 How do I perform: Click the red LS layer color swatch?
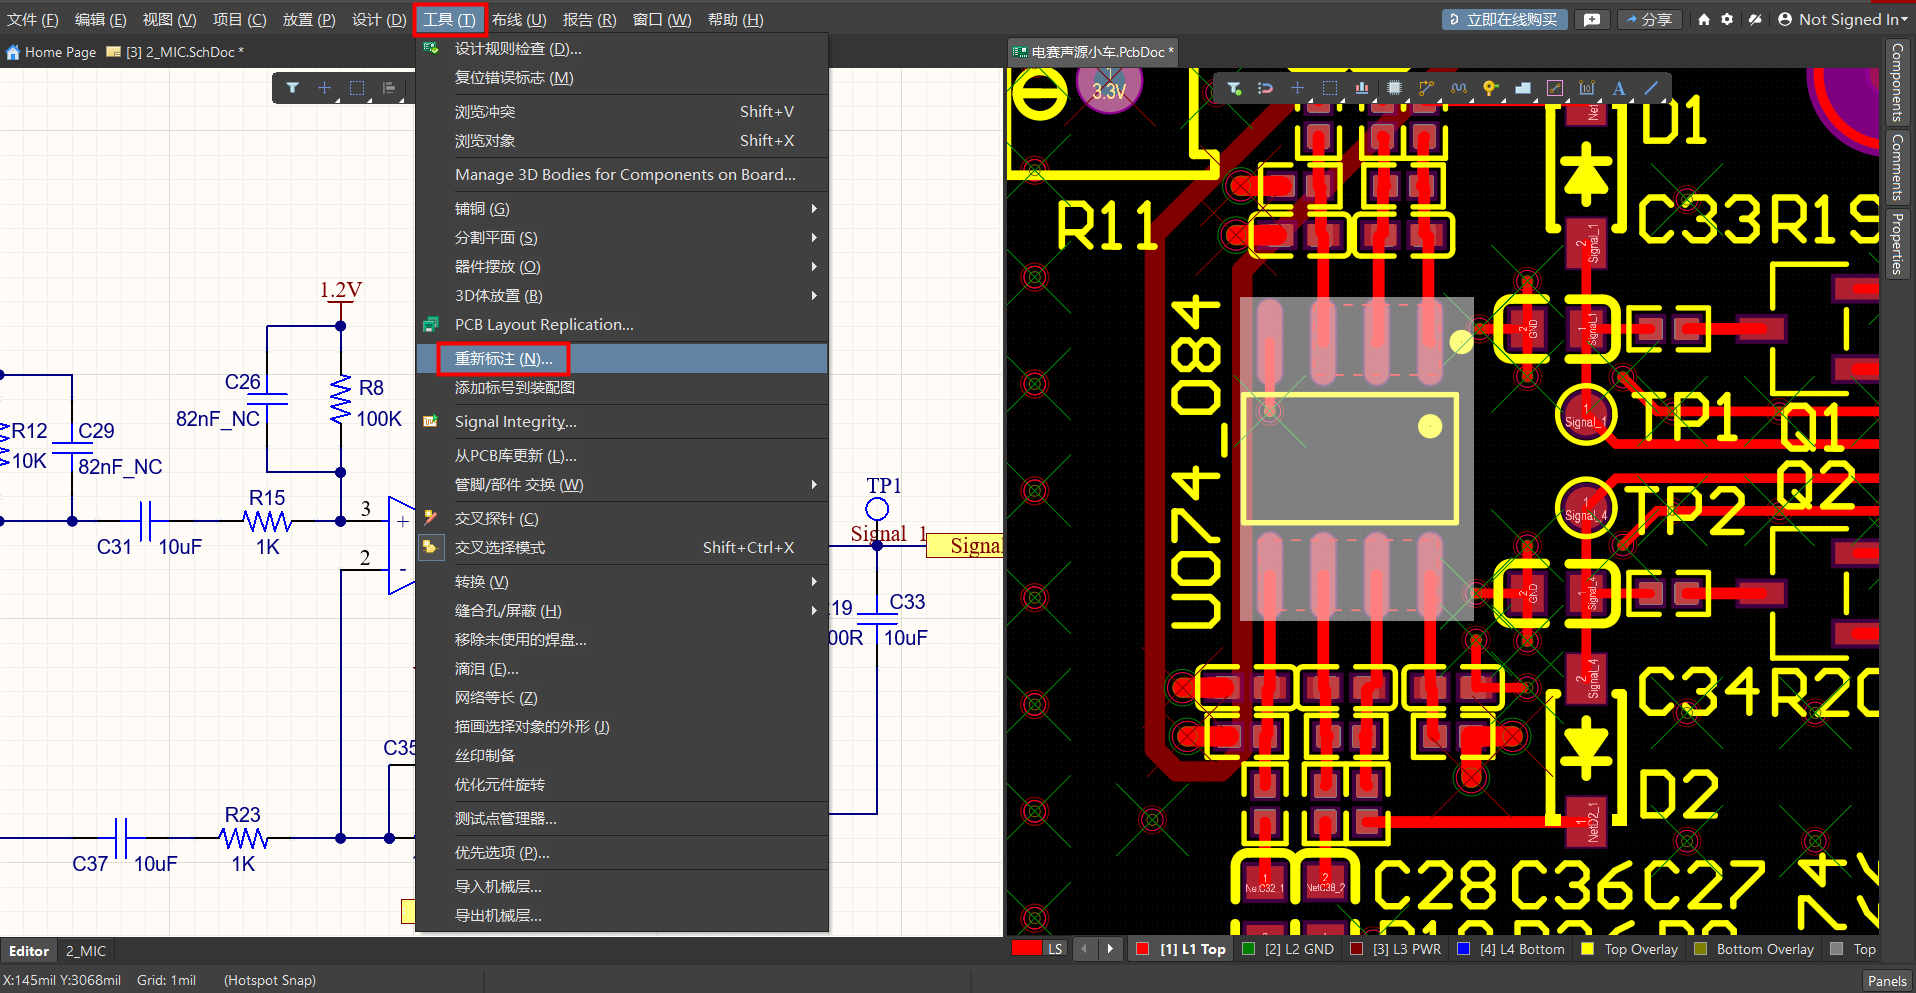[1026, 949]
